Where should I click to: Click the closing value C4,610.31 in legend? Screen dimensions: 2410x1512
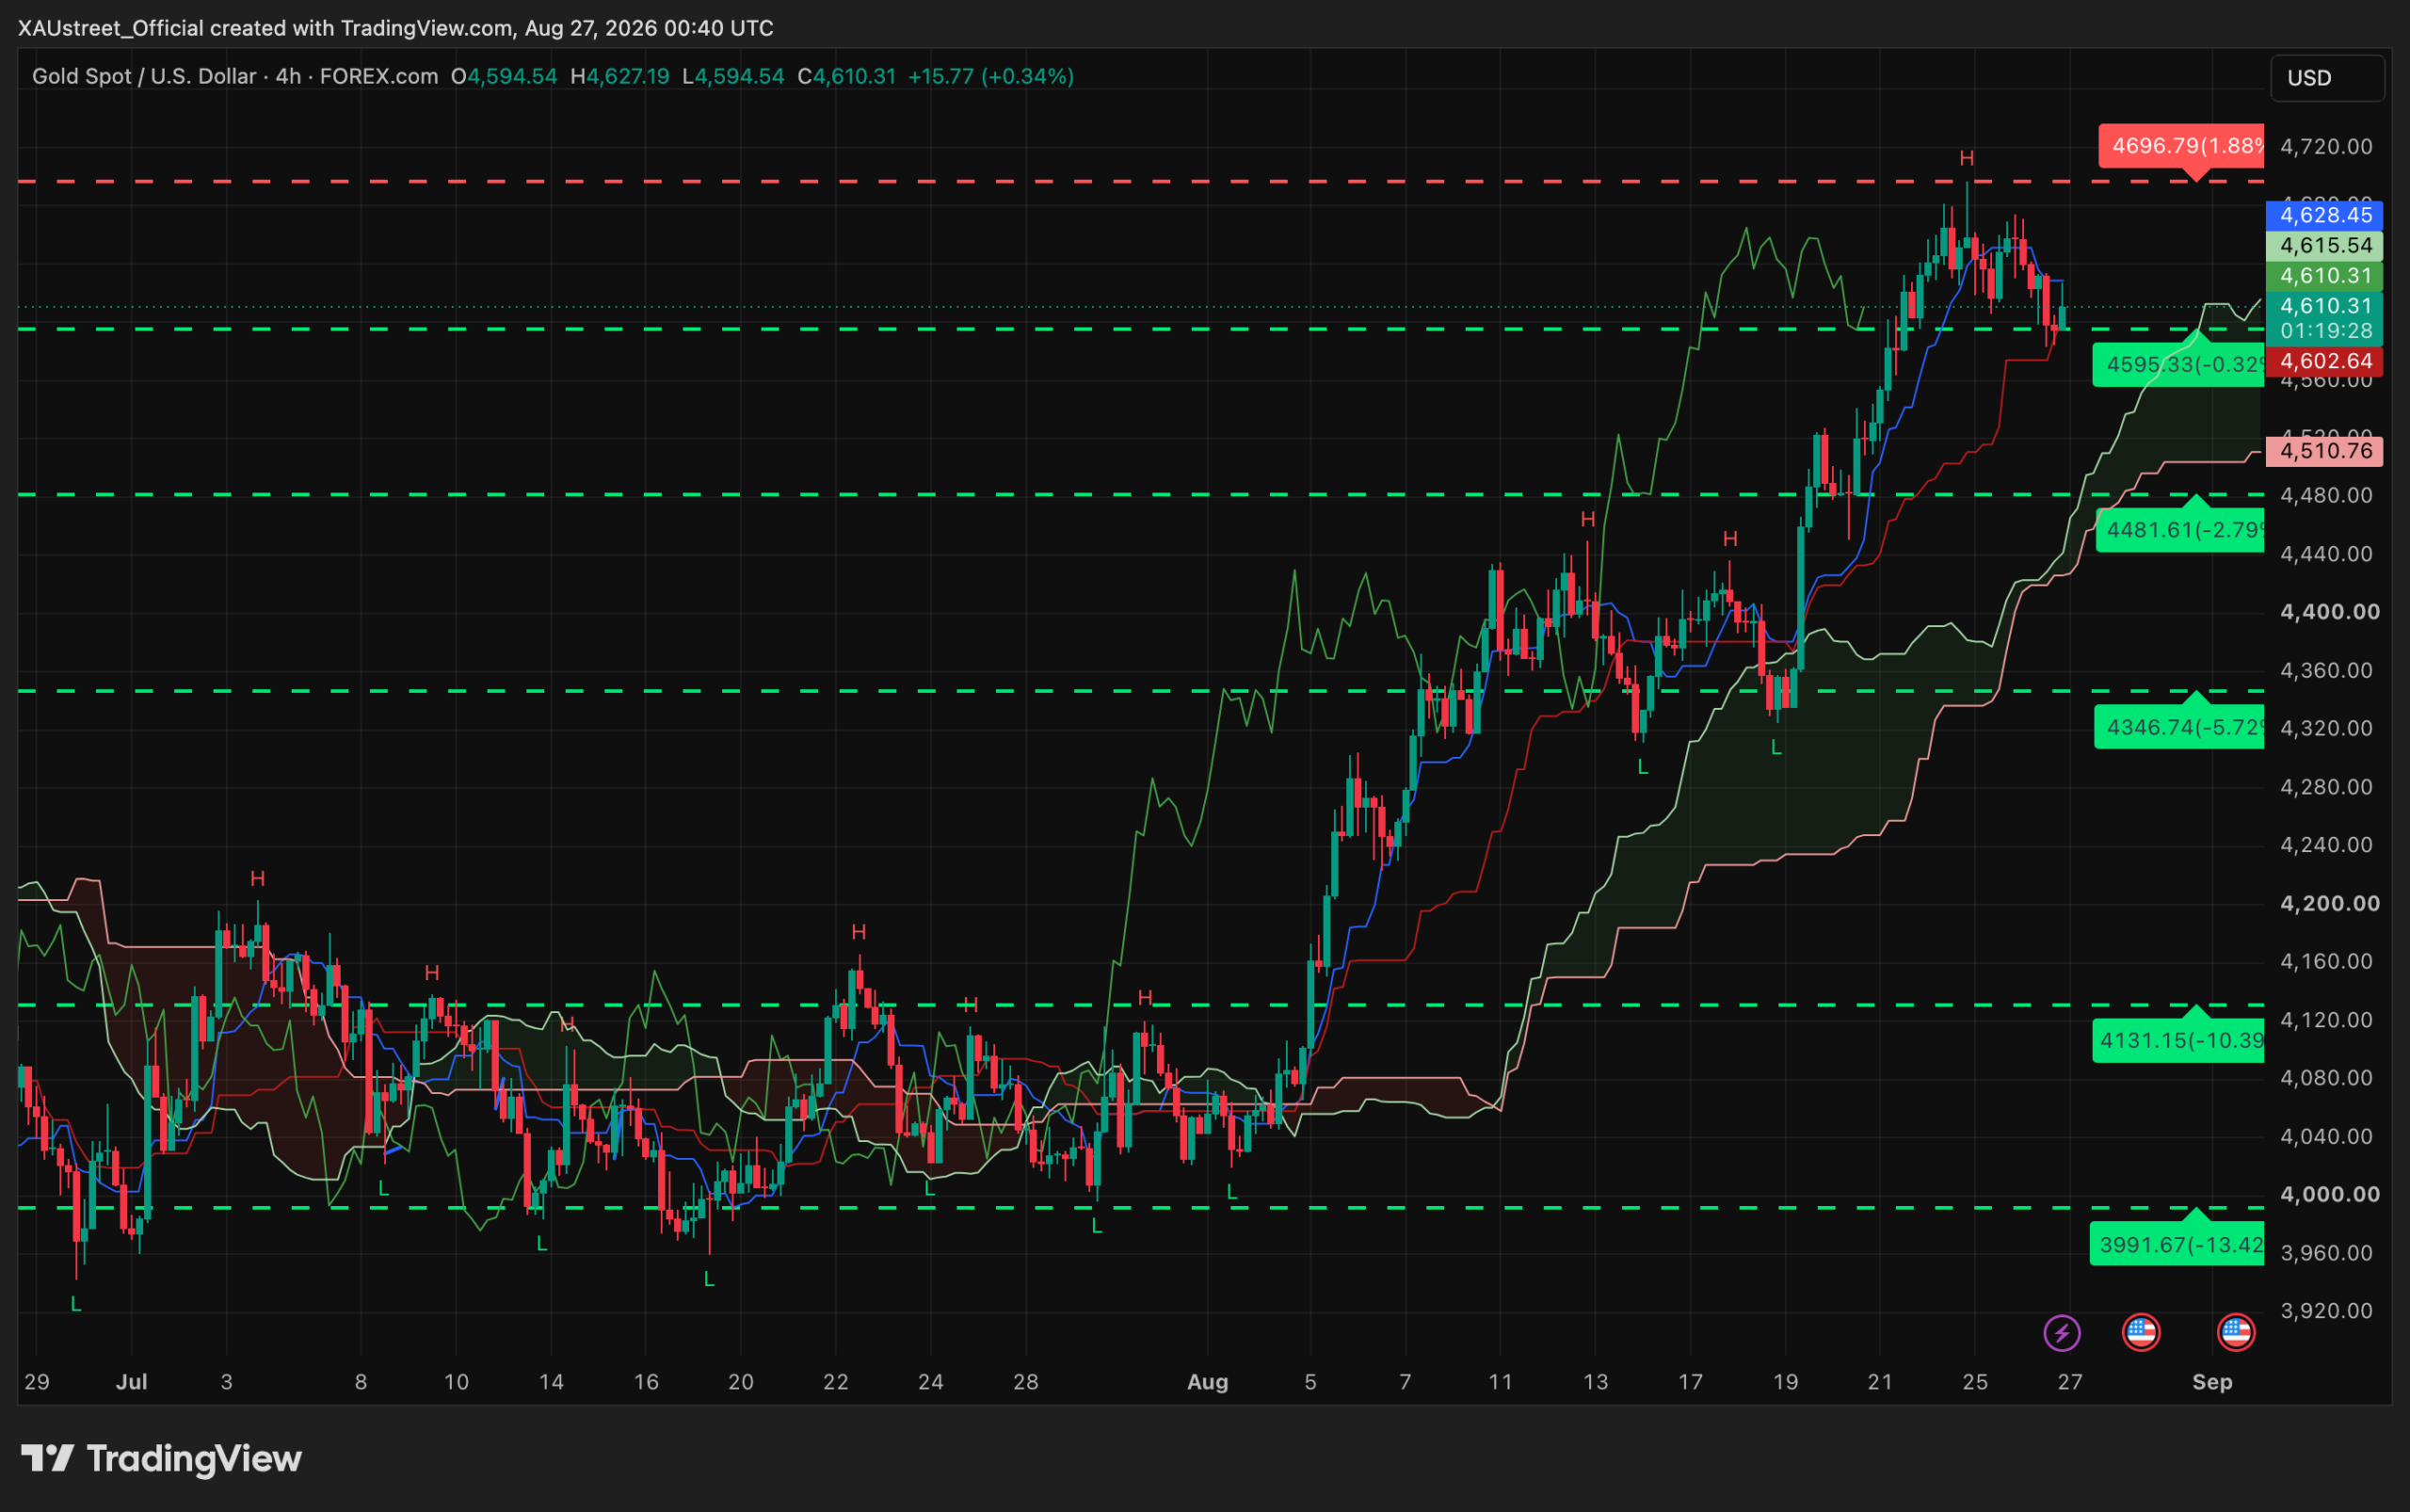(847, 77)
